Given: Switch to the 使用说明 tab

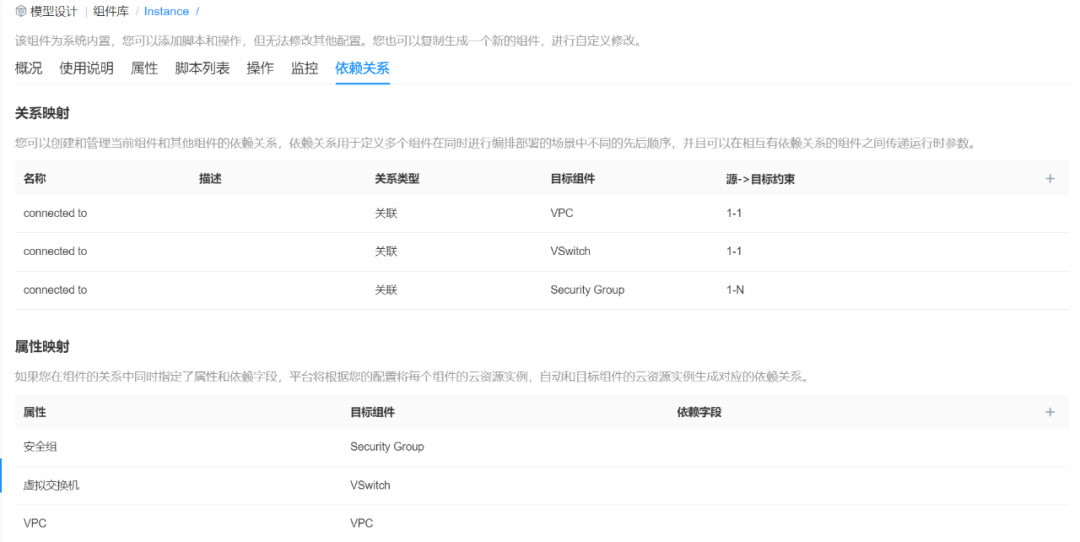Looking at the screenshot, I should coord(86,68).
